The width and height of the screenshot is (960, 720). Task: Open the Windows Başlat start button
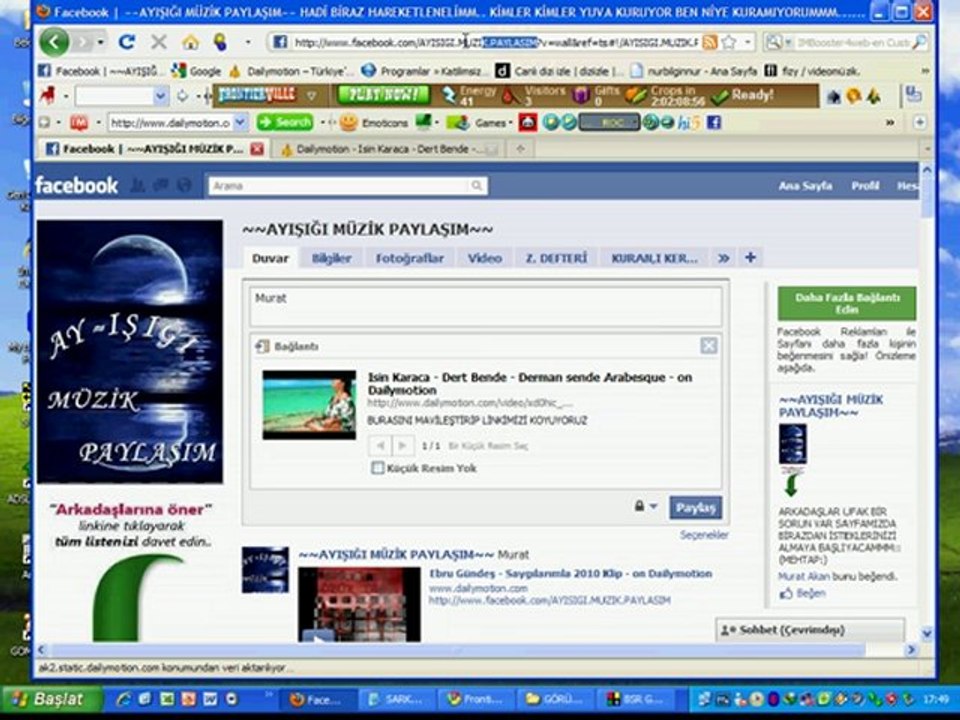pos(52,699)
